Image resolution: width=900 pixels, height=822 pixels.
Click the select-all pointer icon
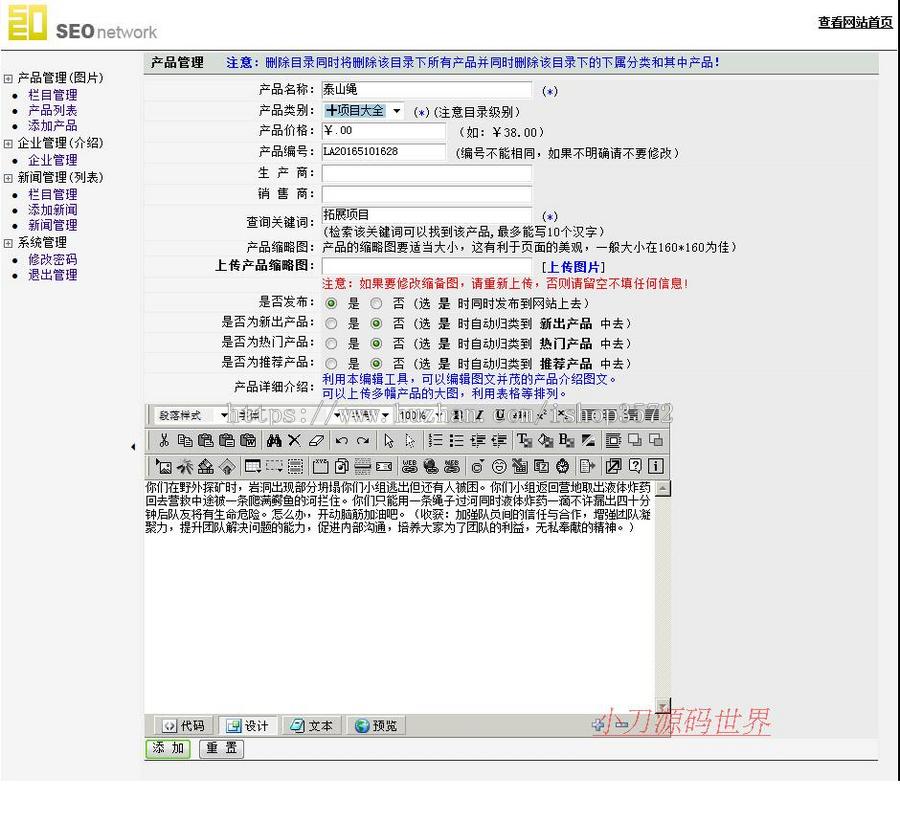(389, 440)
